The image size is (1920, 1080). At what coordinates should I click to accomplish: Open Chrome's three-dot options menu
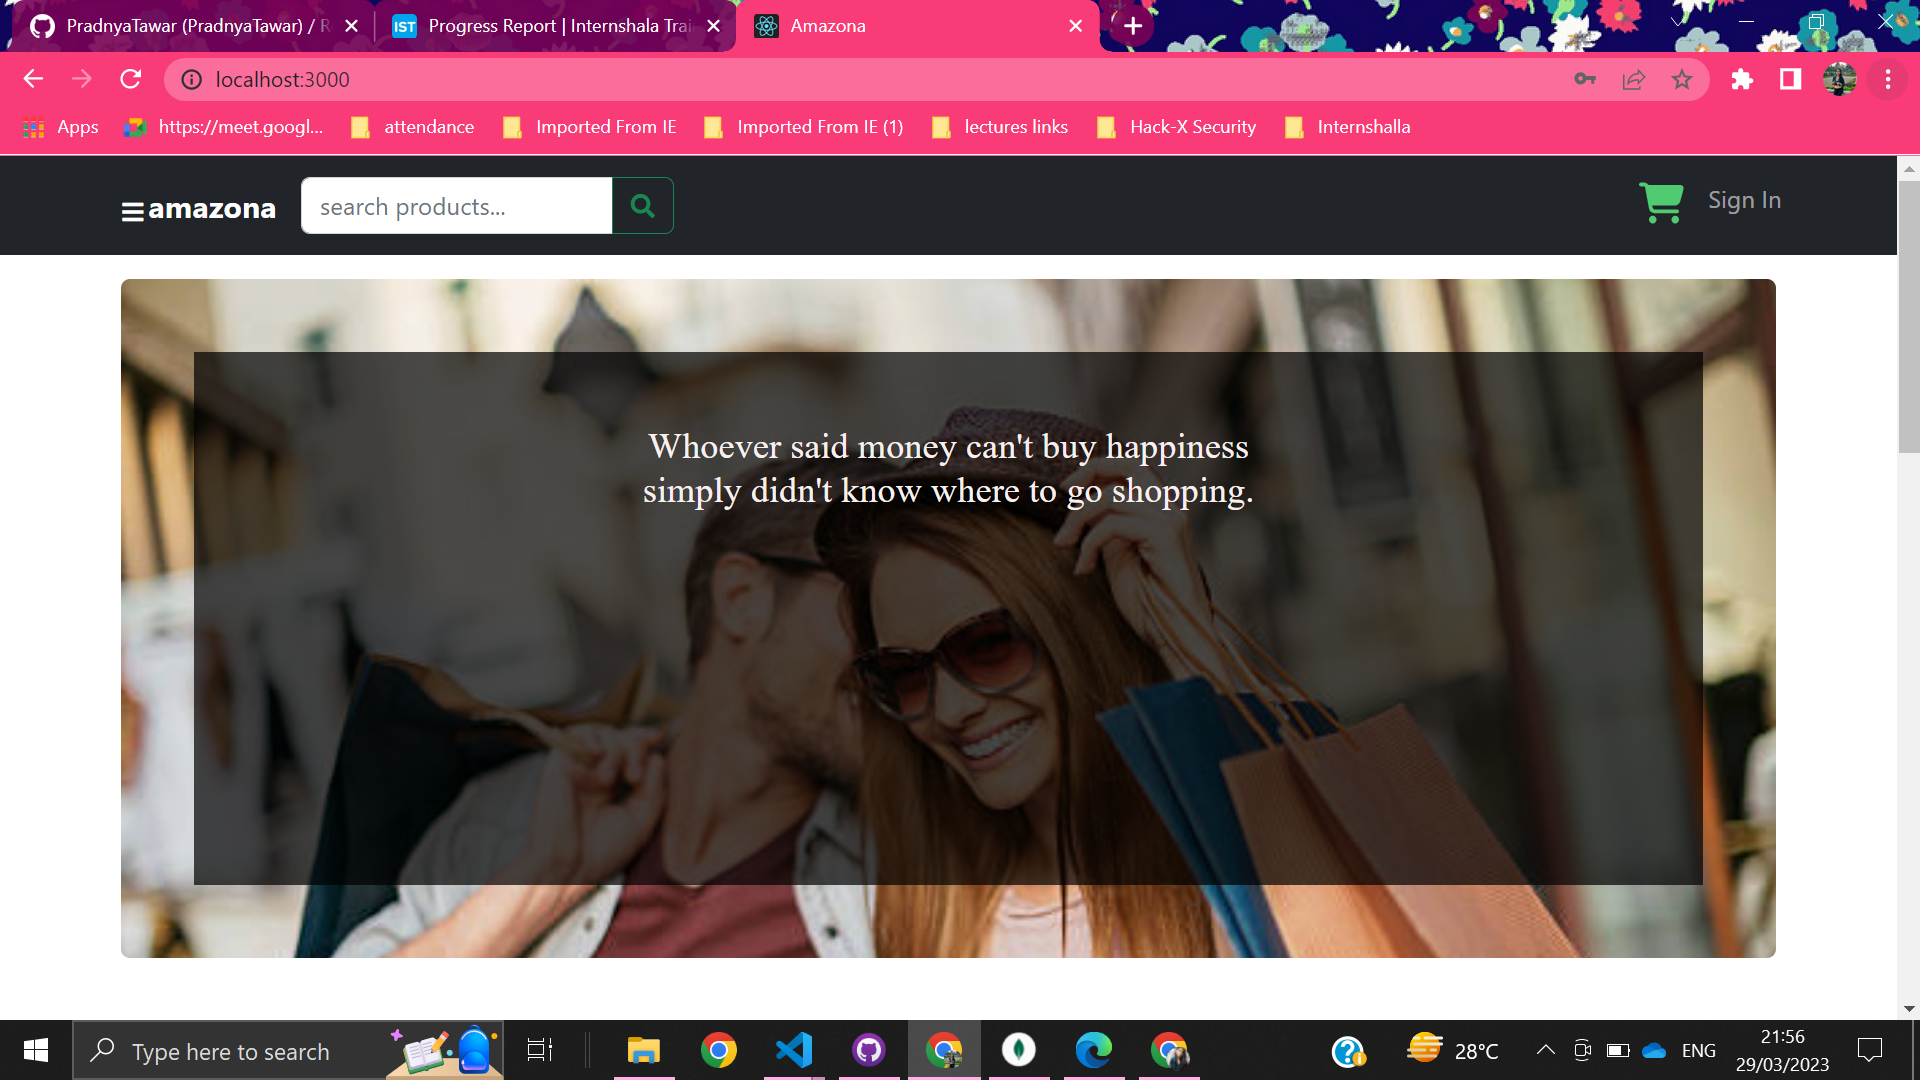(1888, 80)
